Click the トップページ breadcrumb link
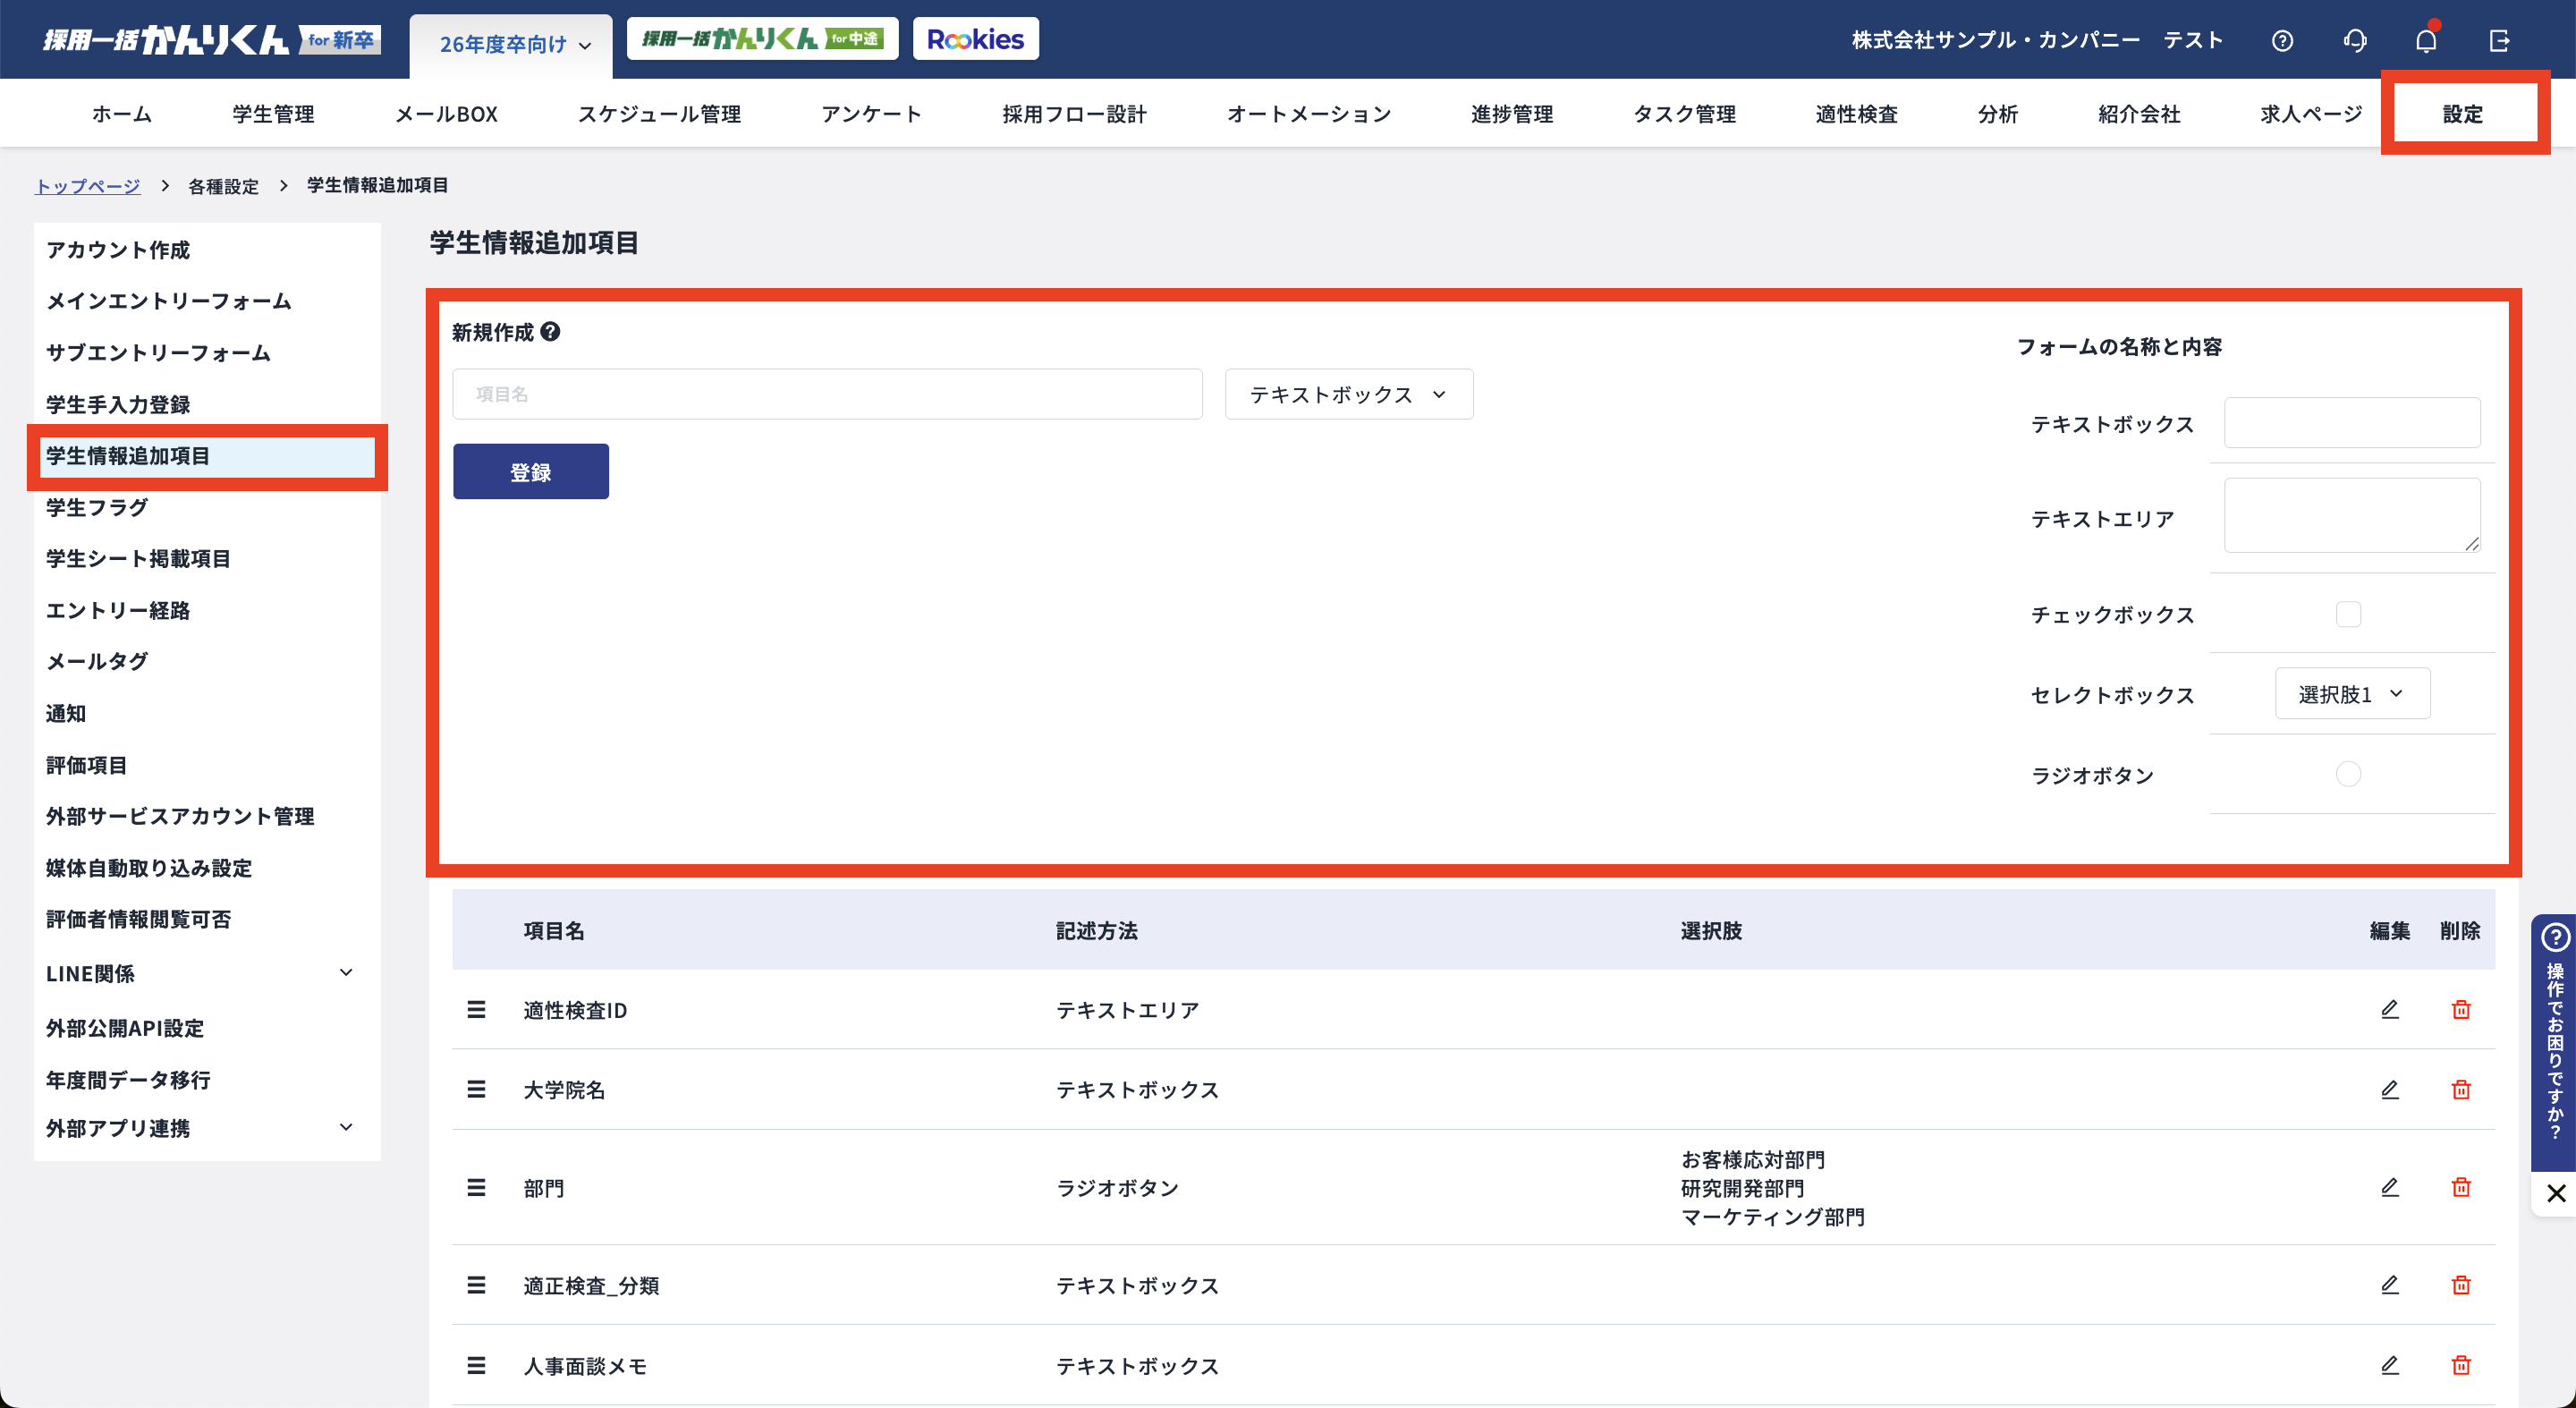The image size is (2576, 1408). [x=88, y=186]
